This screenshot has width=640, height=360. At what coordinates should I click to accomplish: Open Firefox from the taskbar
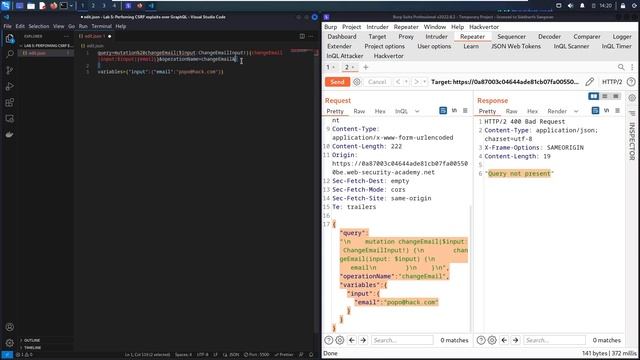click(53, 6)
